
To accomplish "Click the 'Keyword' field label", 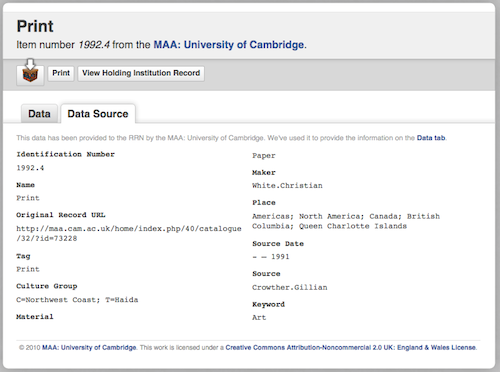I will tap(269, 304).
